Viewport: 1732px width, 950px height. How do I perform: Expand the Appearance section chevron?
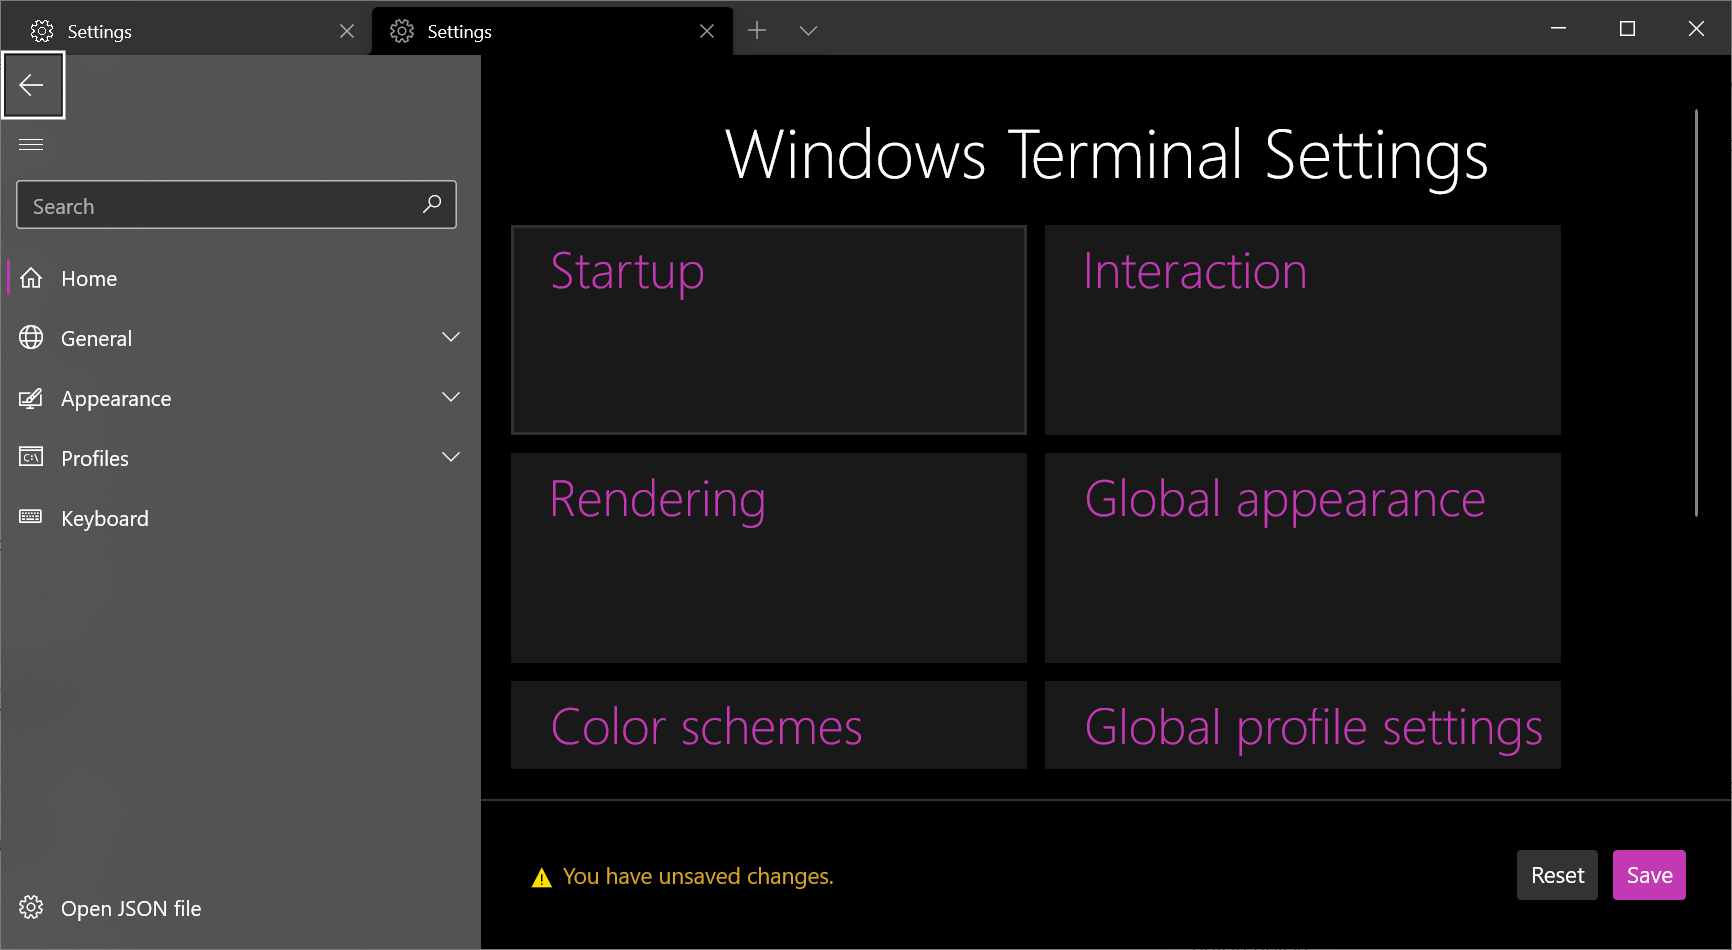pos(451,397)
